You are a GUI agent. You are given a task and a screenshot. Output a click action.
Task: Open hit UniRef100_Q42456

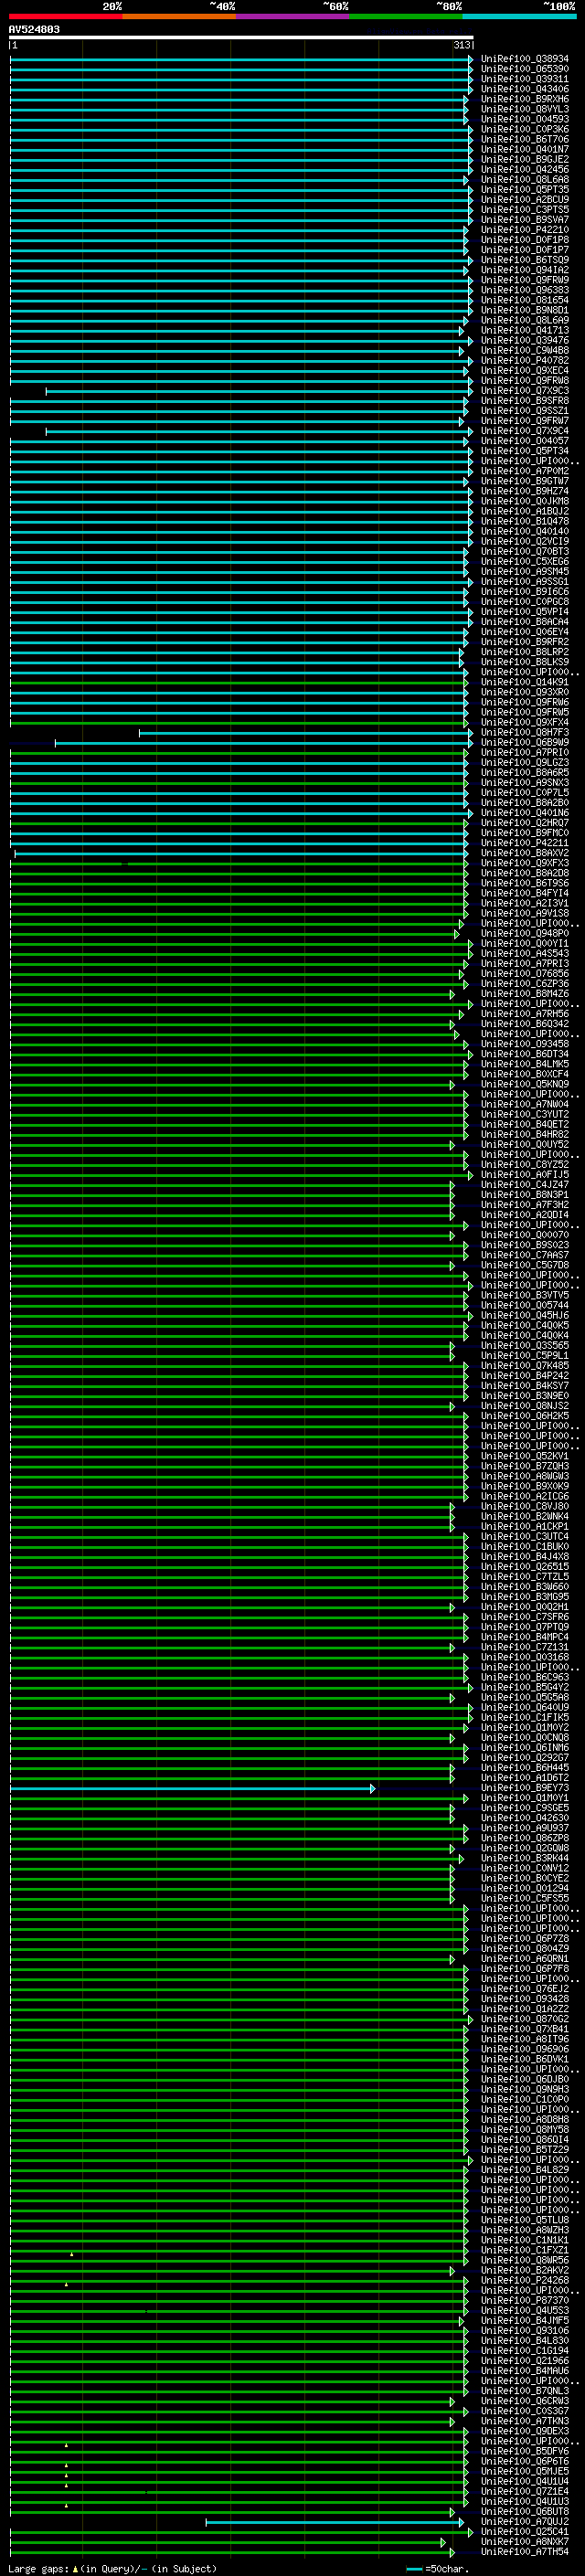(525, 169)
